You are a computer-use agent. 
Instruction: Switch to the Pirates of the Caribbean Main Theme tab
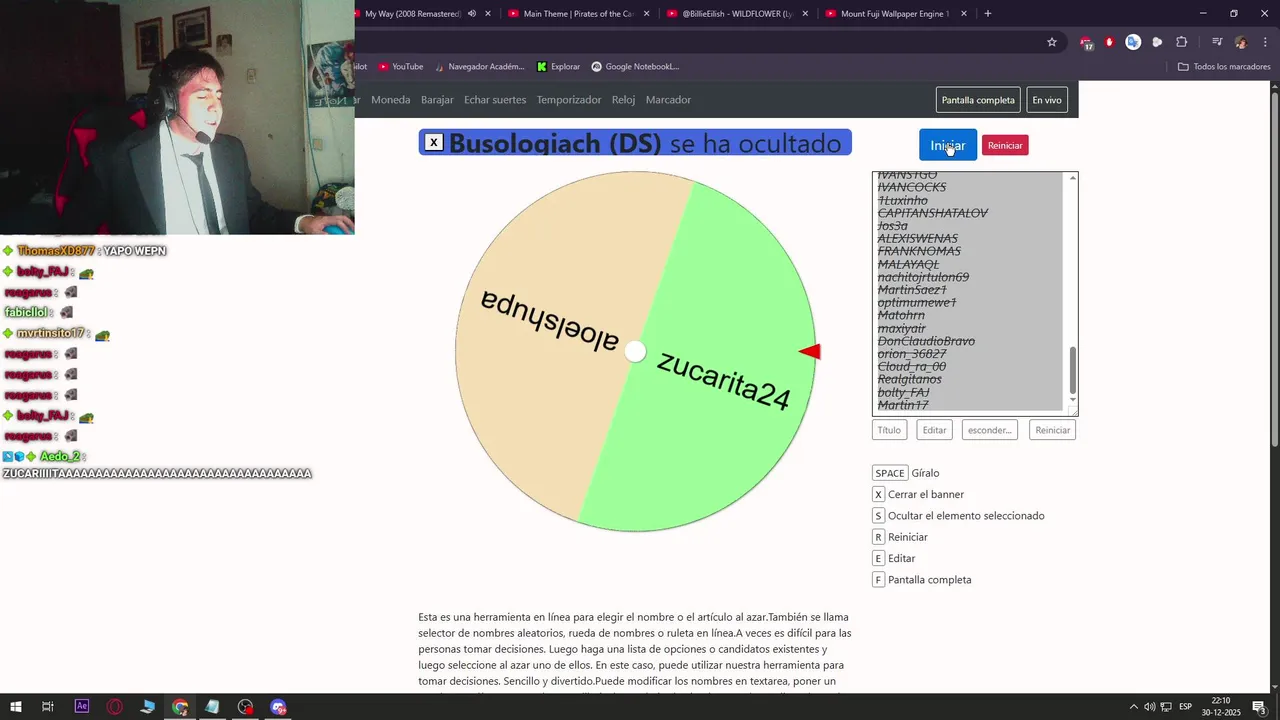(x=579, y=14)
